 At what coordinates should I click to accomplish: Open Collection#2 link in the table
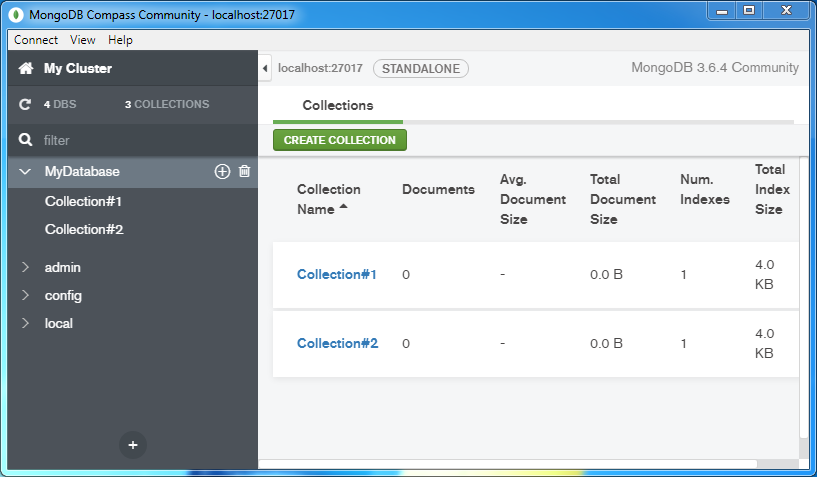pos(338,343)
